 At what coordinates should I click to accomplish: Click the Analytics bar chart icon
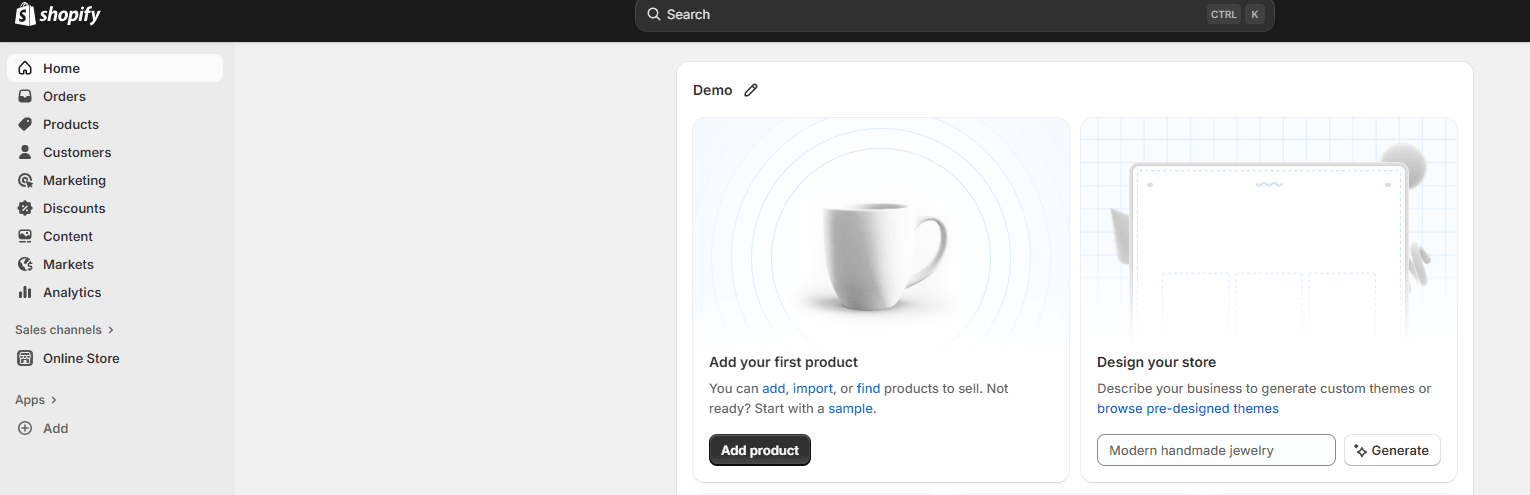coord(25,292)
